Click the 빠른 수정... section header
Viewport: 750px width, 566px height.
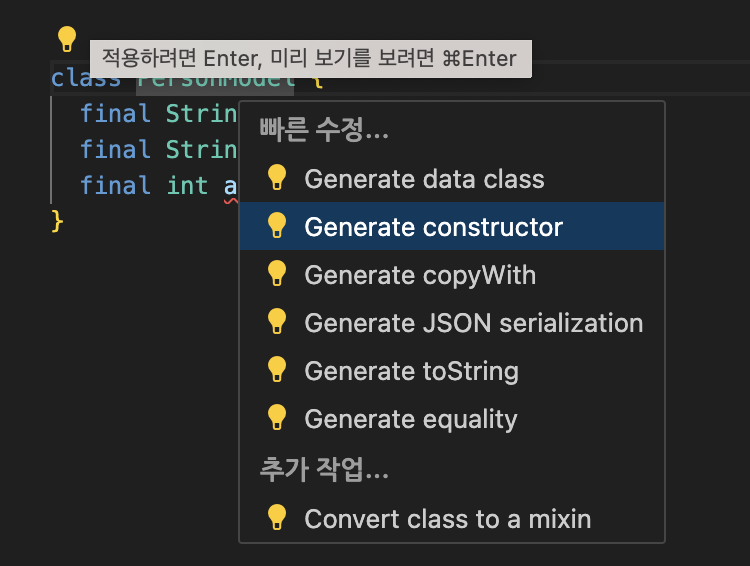(x=324, y=129)
